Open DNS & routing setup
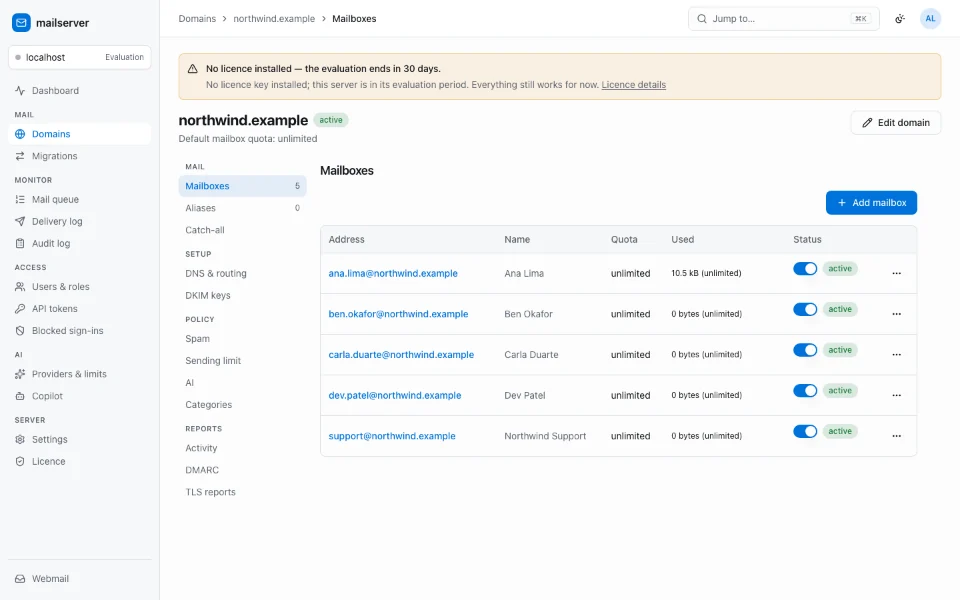Image resolution: width=960 pixels, height=600 pixels. pos(242,274)
